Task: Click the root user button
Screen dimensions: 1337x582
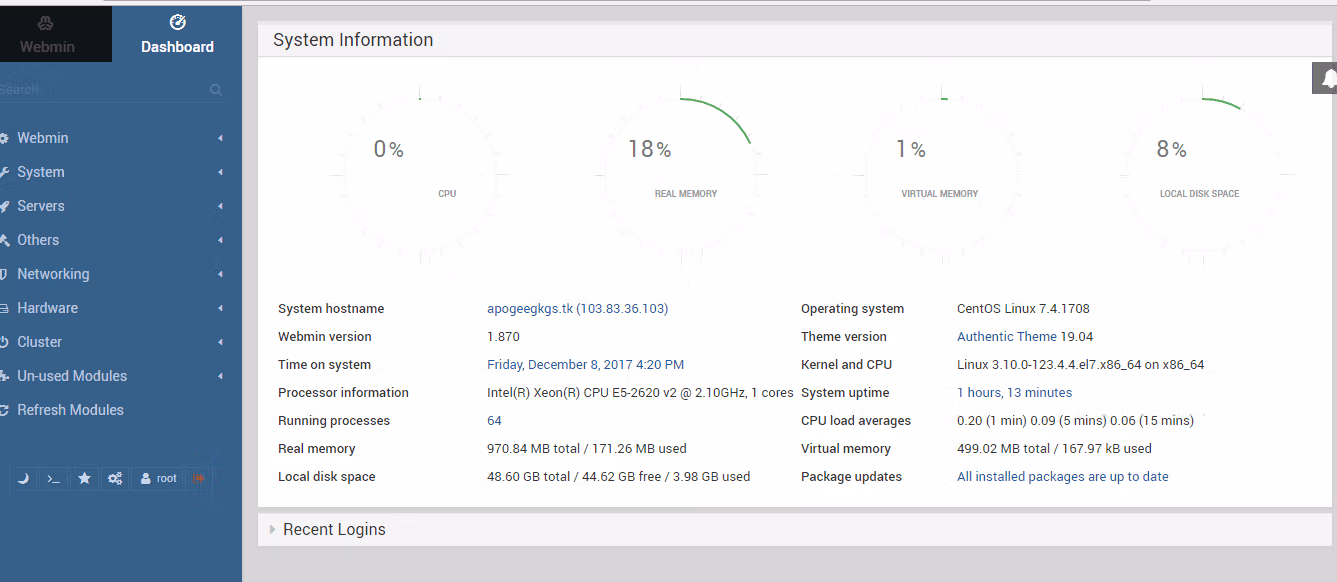Action: [x=158, y=479]
